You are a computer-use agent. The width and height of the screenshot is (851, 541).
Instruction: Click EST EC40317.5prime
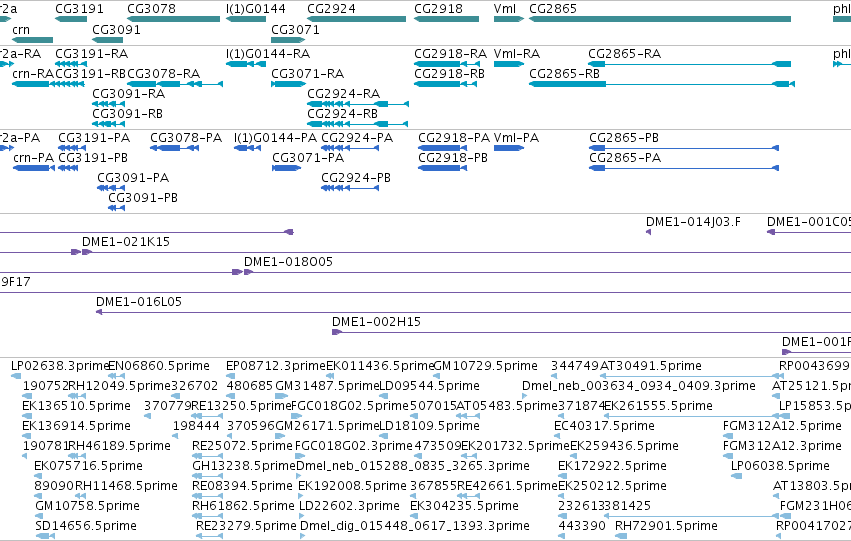pos(604,426)
